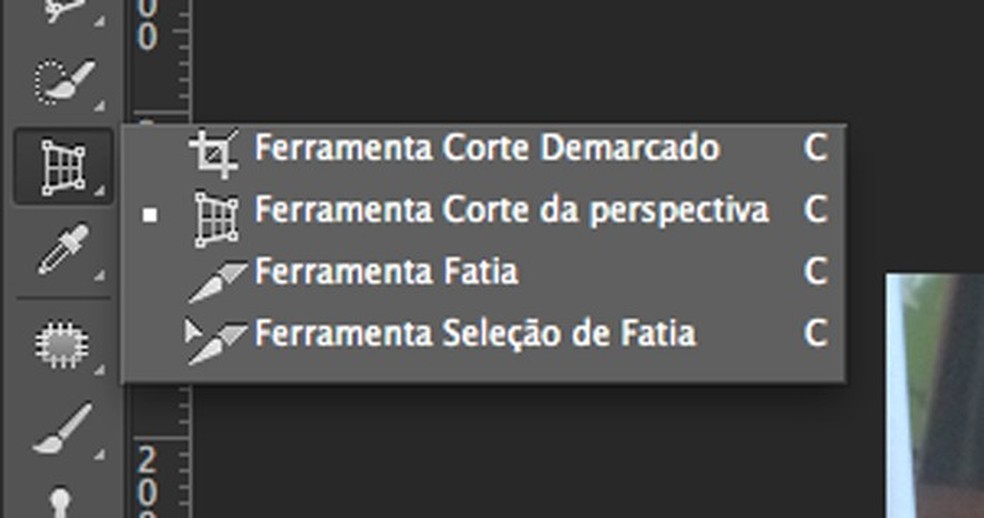Choose the Brush tool

[x=62, y=430]
